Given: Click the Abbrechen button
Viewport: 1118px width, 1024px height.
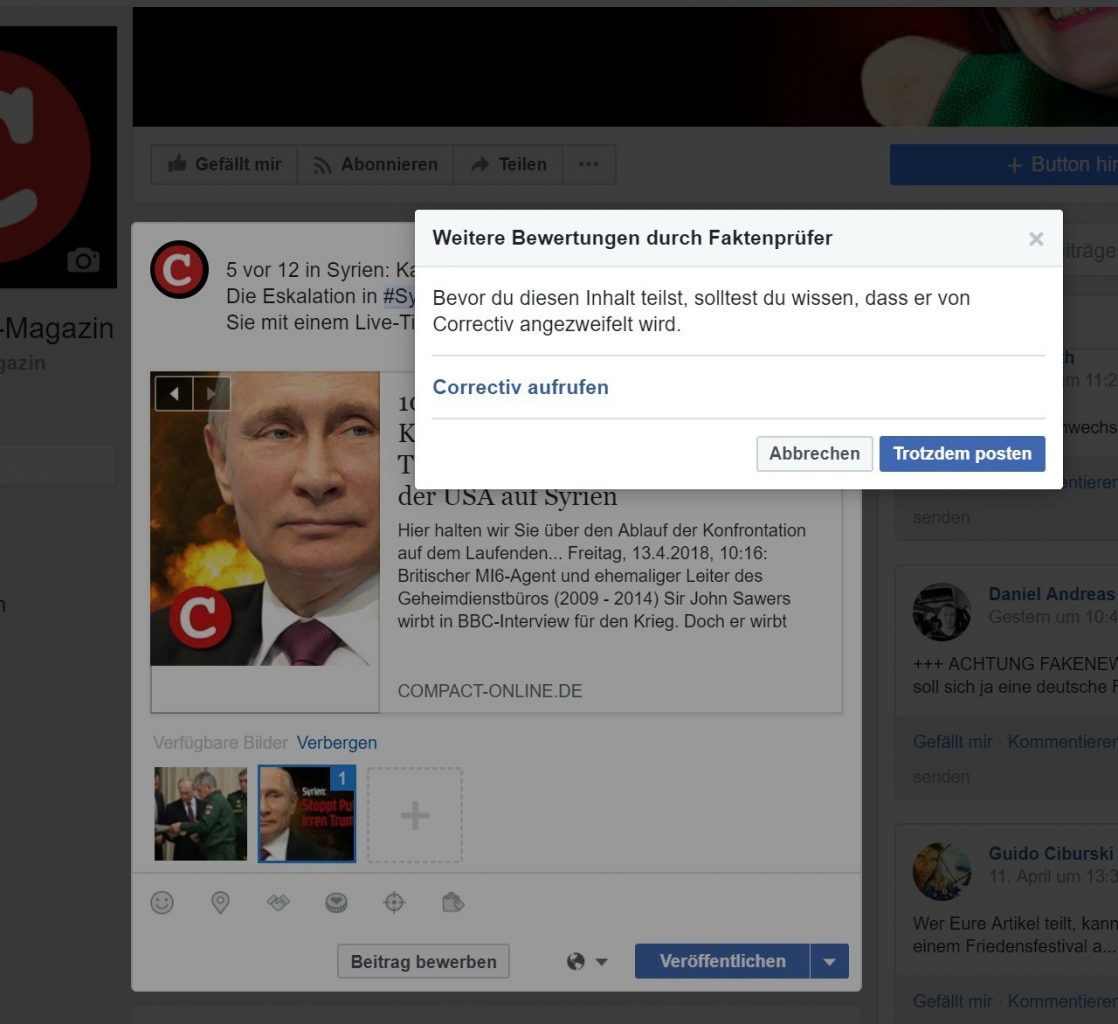Looking at the screenshot, I should (814, 454).
